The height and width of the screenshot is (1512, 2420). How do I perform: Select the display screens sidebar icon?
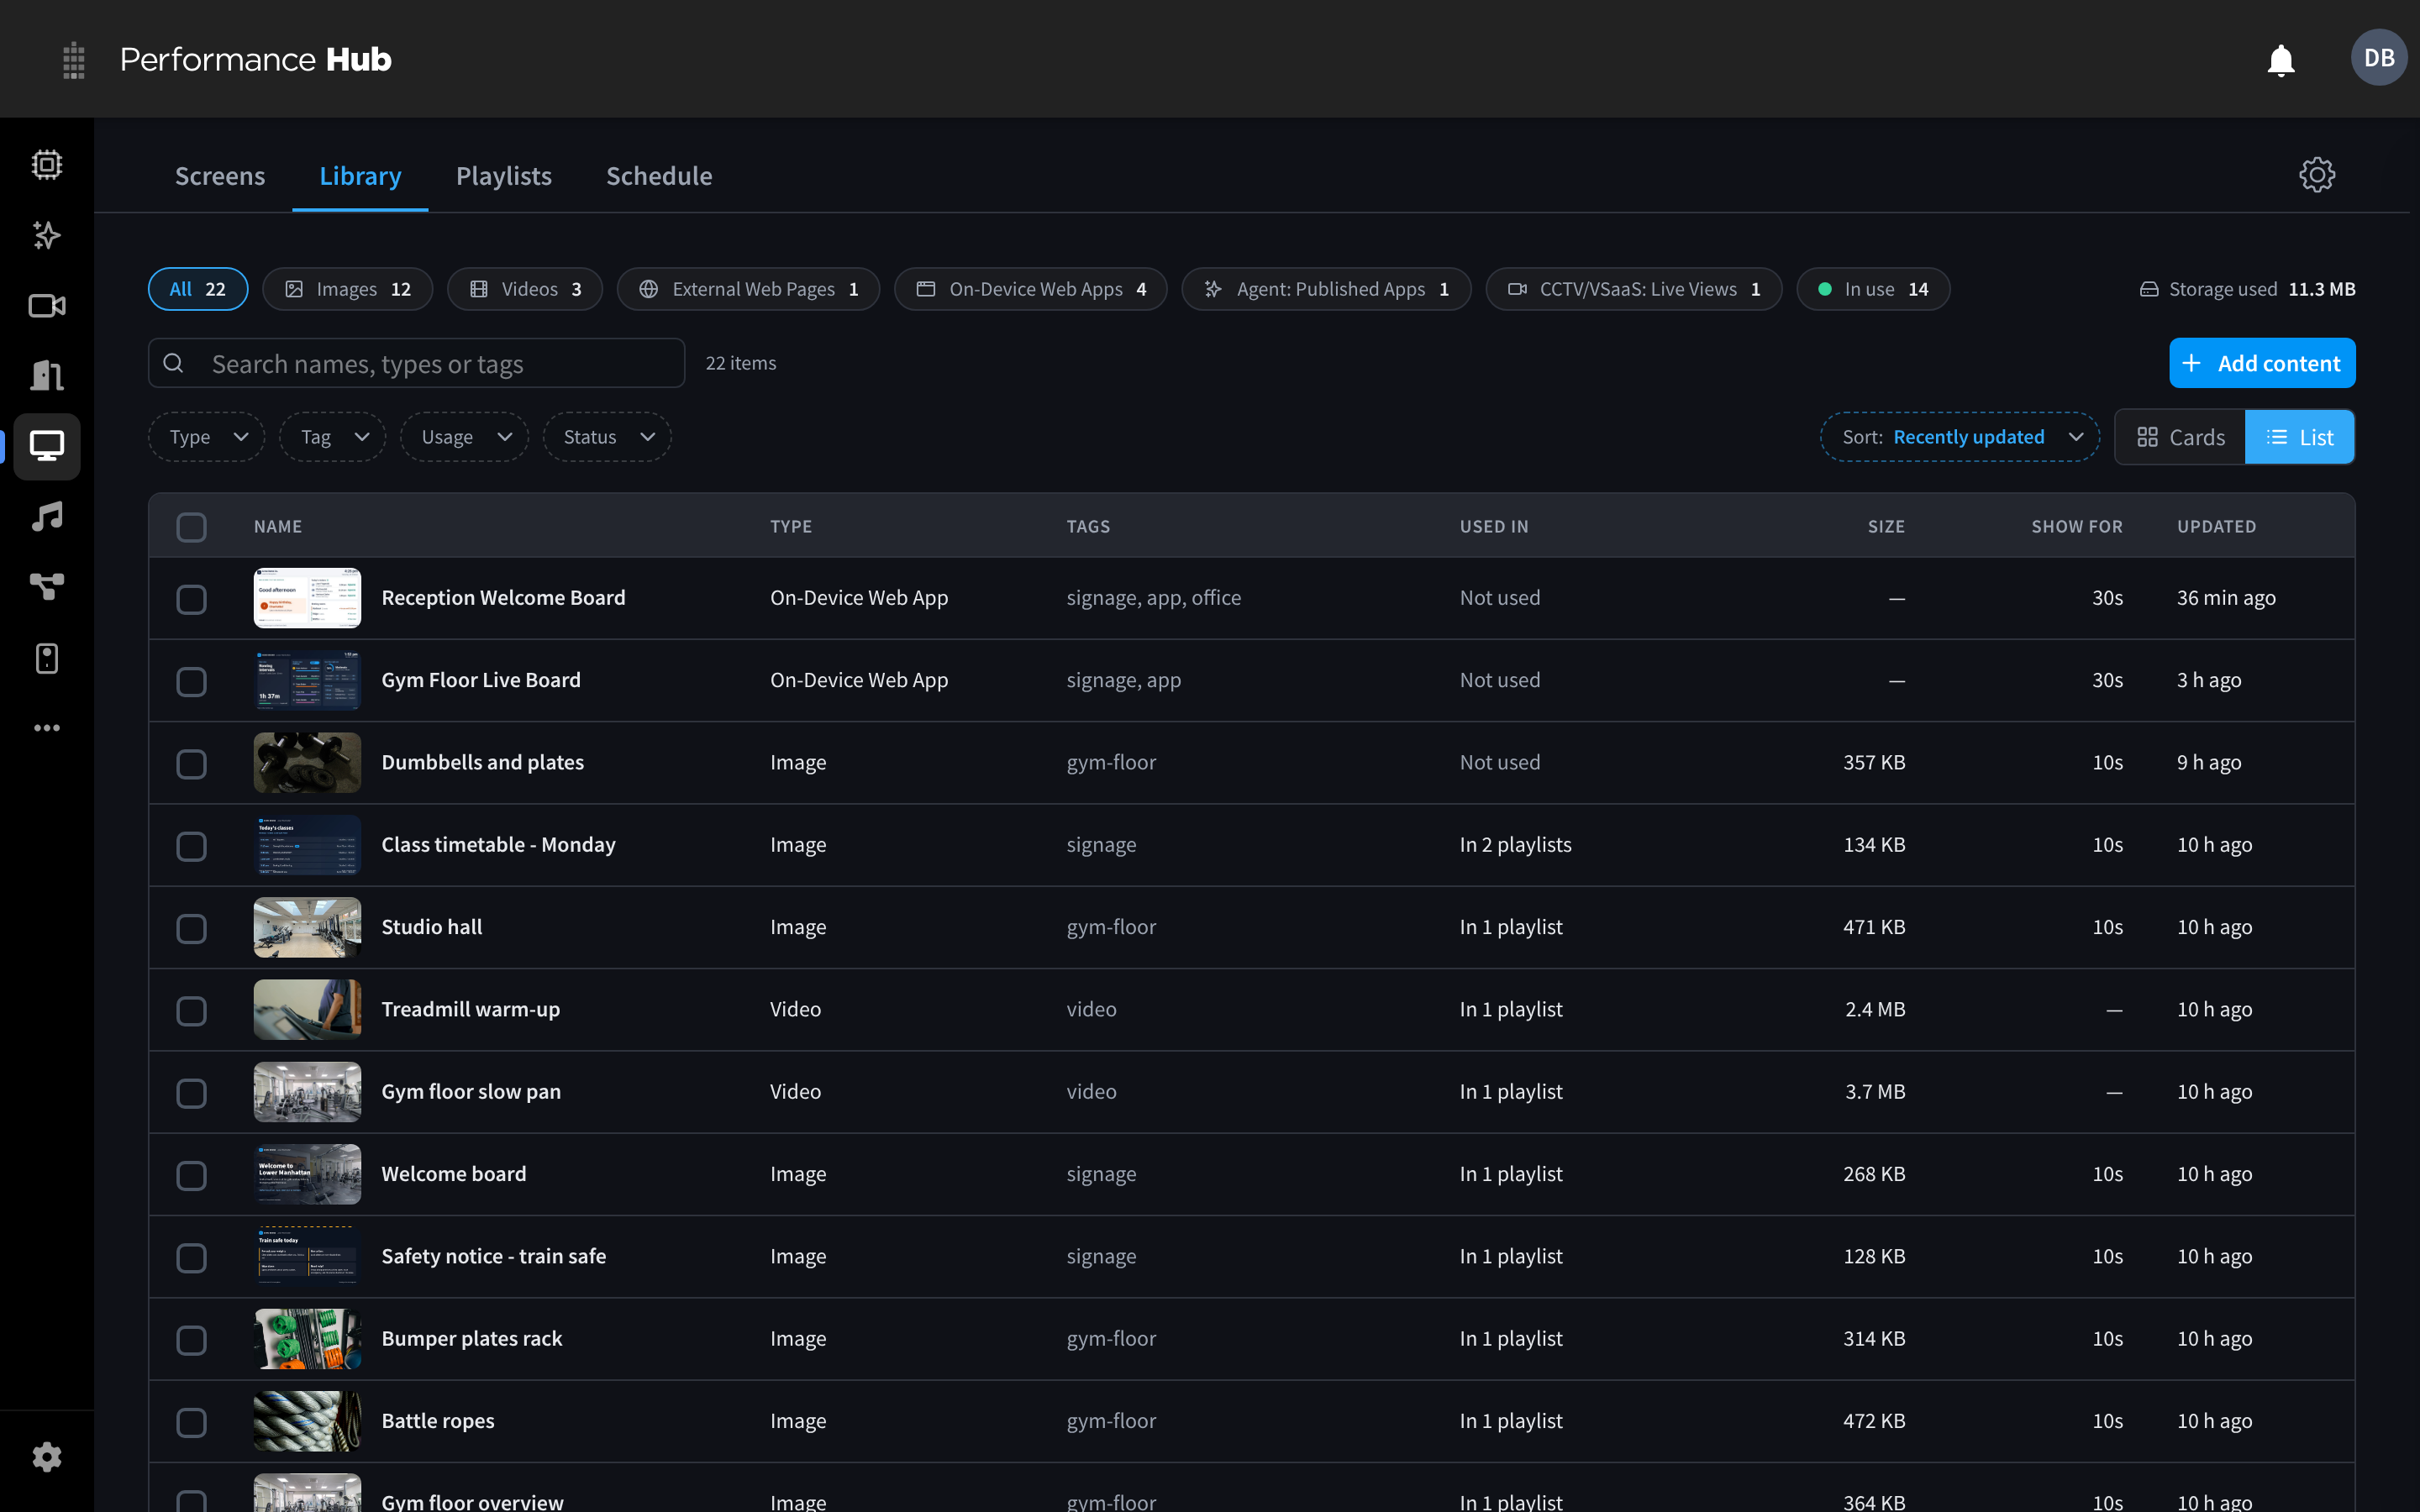coord(47,446)
